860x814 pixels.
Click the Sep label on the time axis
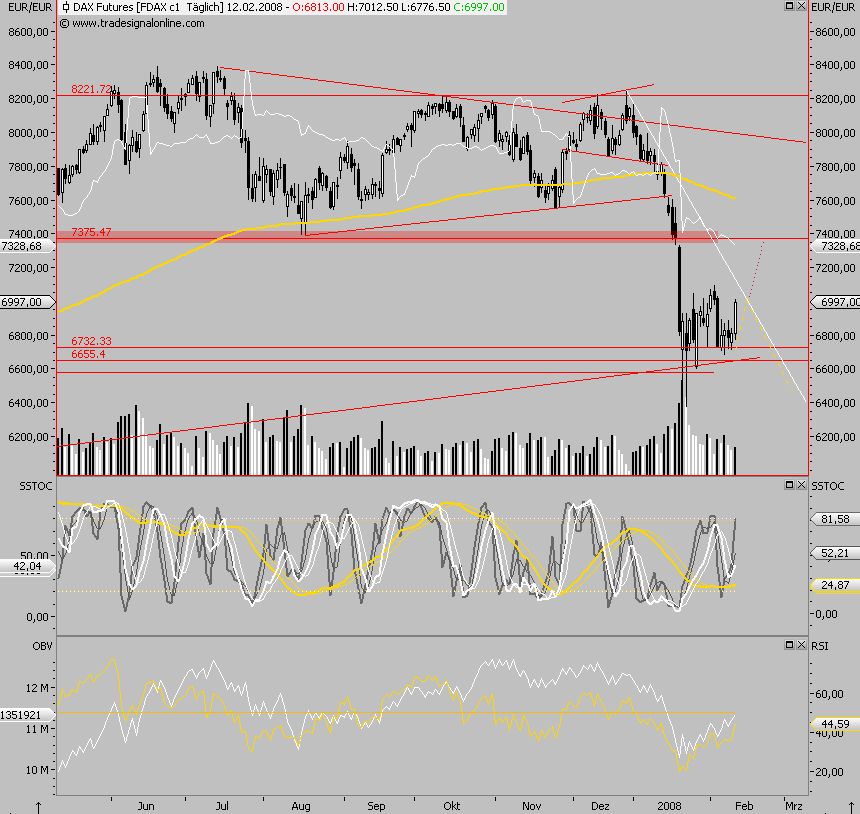click(x=376, y=806)
